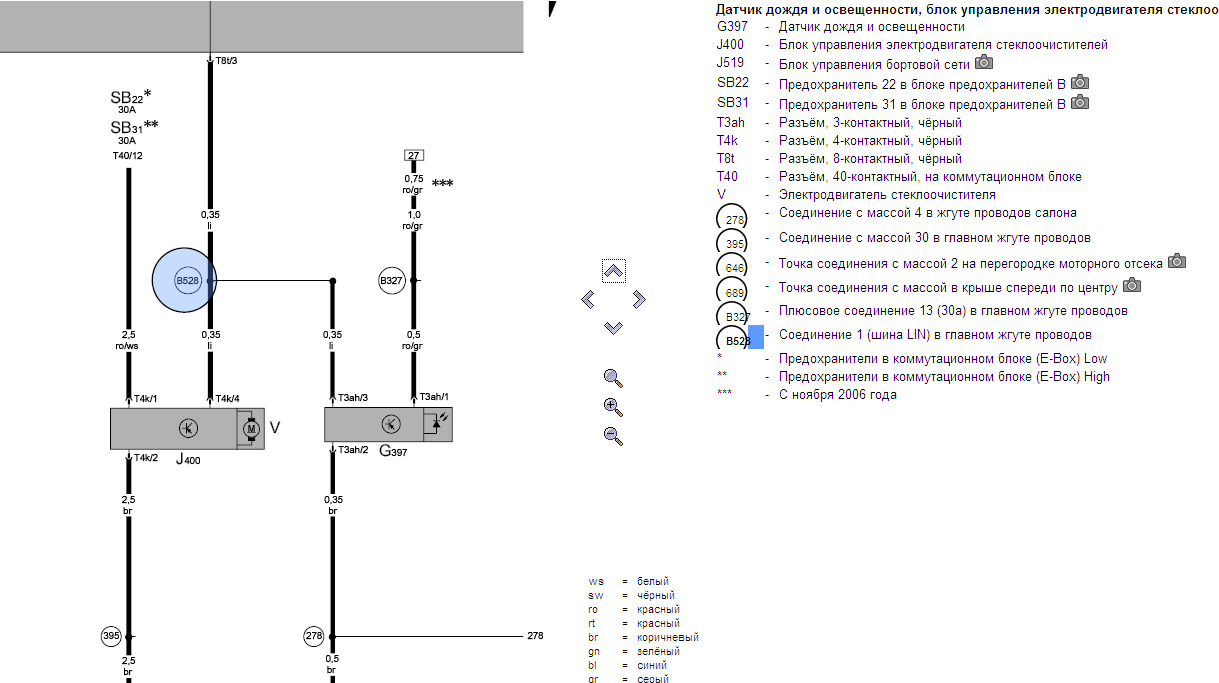Zoom in with the plus magnifier
The image size is (1219, 683).
[x=613, y=407]
